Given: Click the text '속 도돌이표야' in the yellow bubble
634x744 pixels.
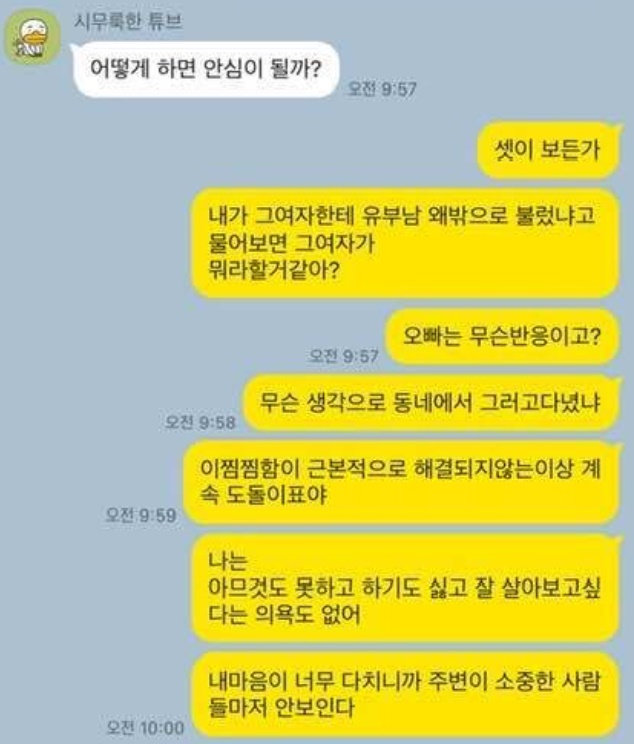Looking at the screenshot, I should [x=263, y=495].
